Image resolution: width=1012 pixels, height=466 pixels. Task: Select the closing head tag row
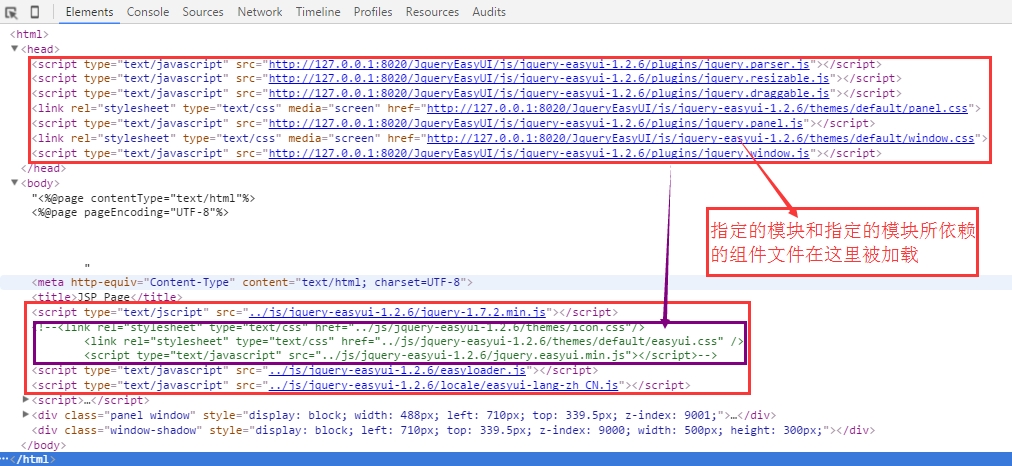(43, 168)
